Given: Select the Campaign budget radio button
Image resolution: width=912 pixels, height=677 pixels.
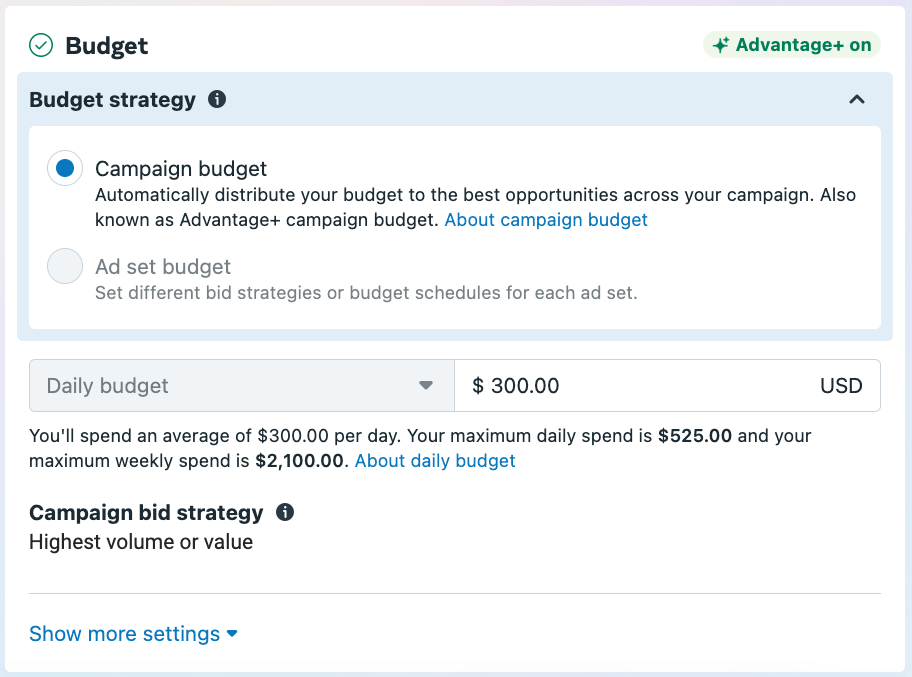Looking at the screenshot, I should 65,169.
